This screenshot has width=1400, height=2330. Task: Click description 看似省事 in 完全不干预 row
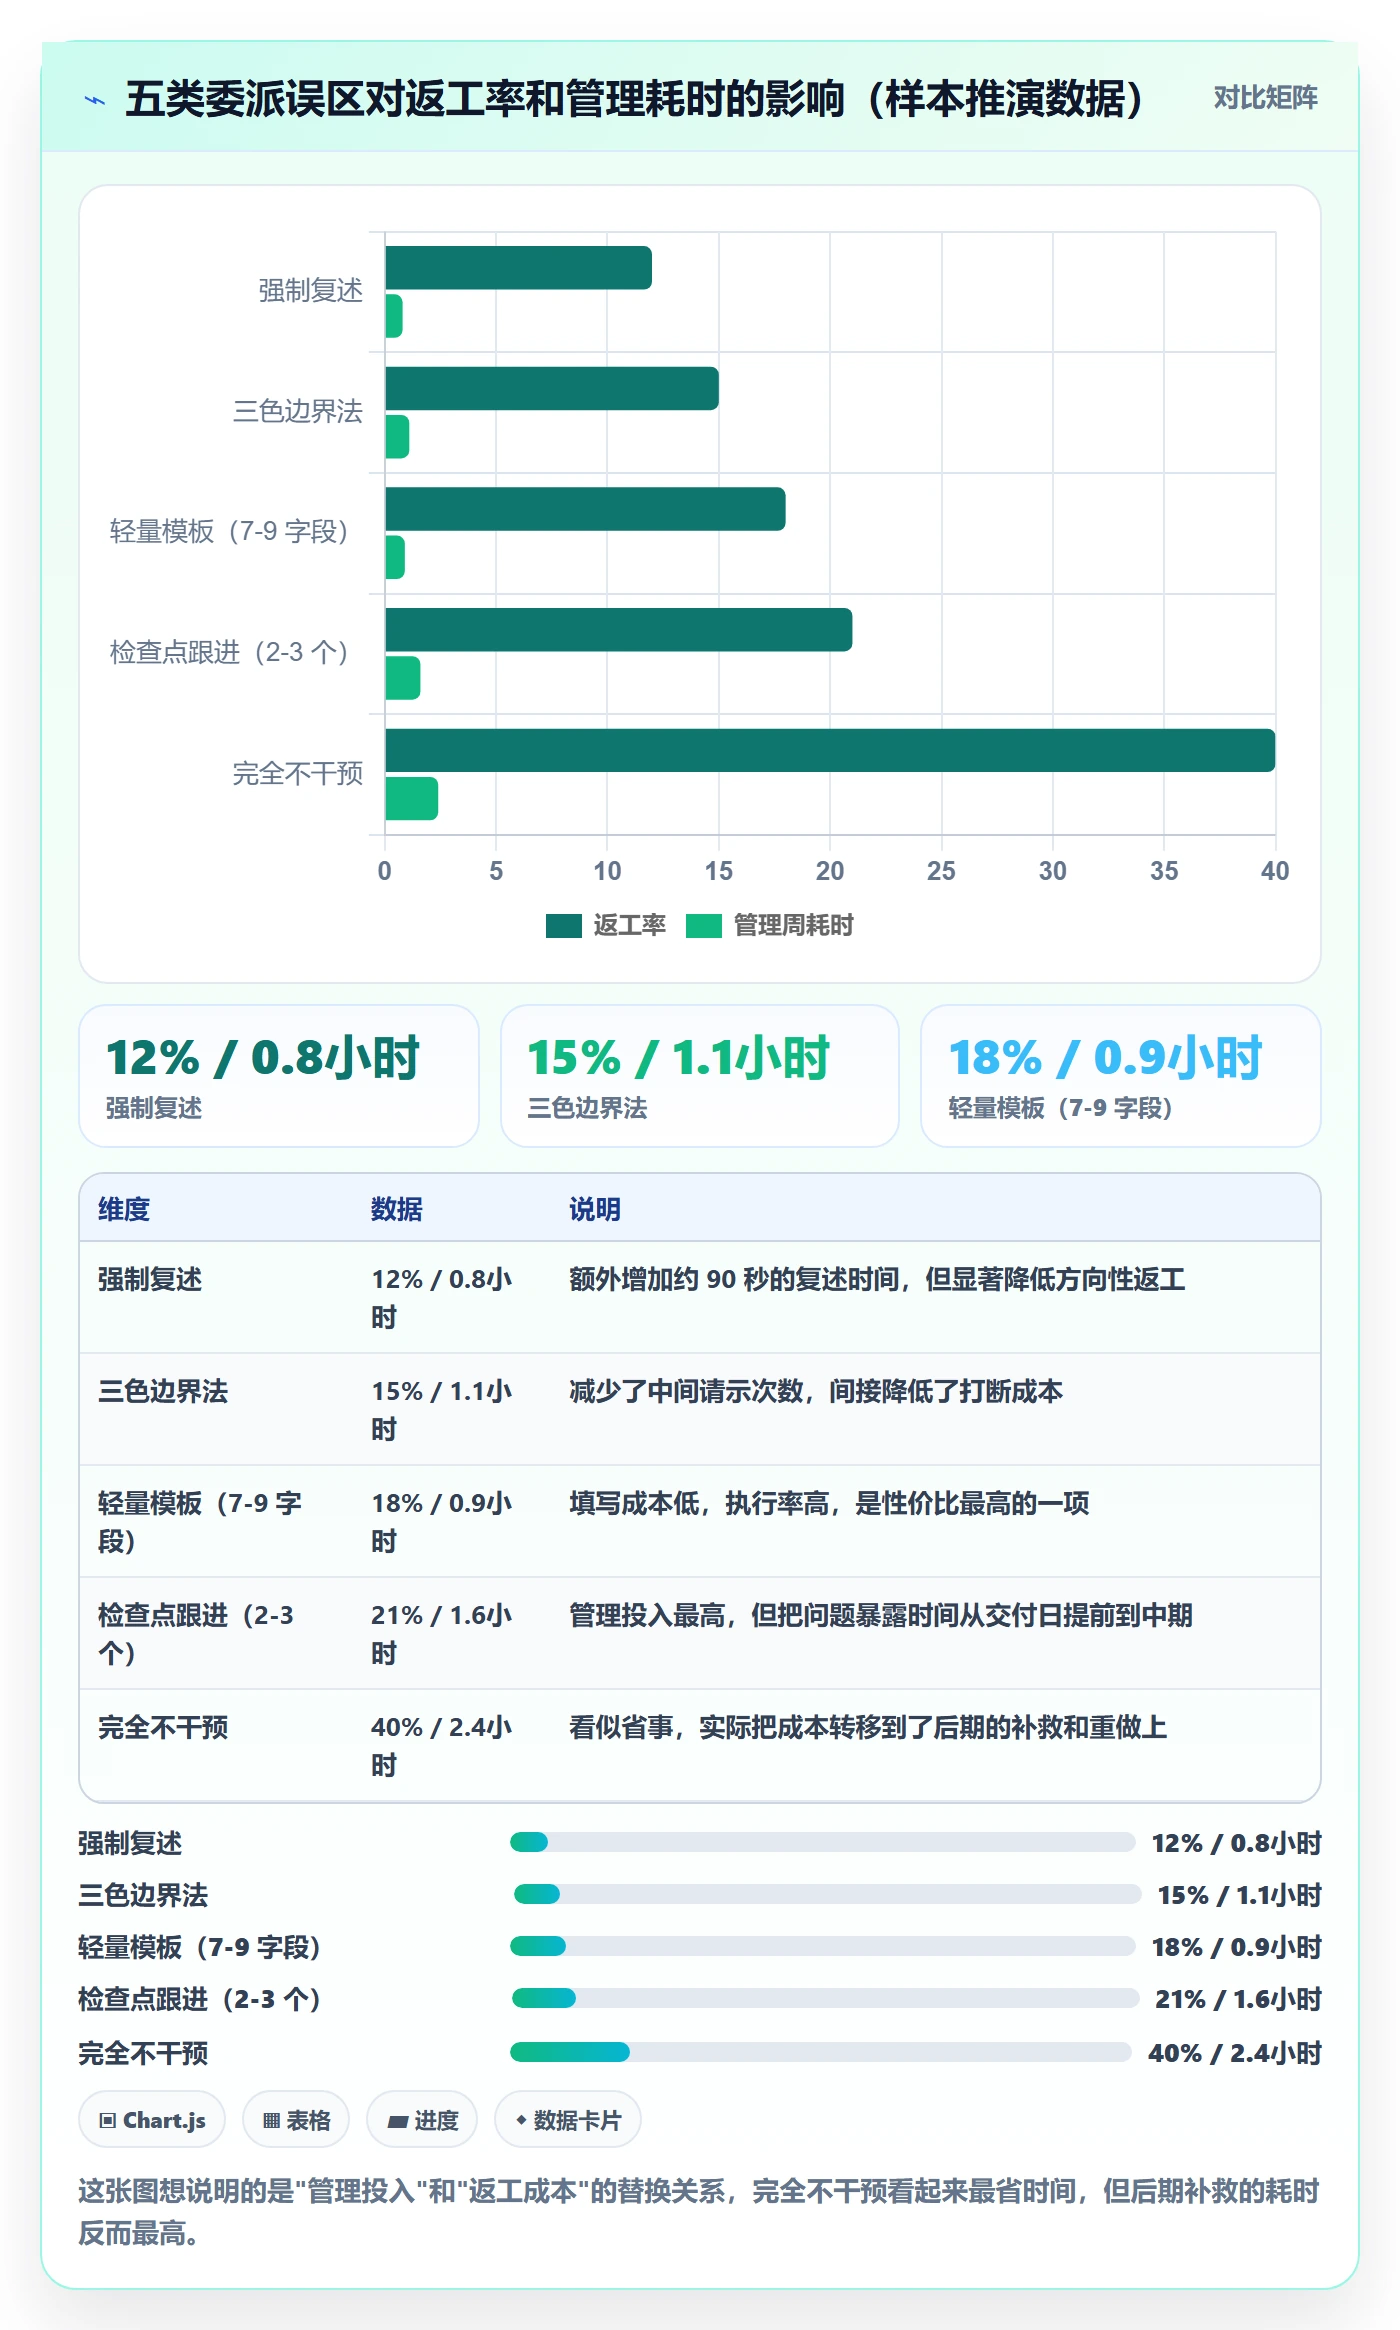[868, 1727]
